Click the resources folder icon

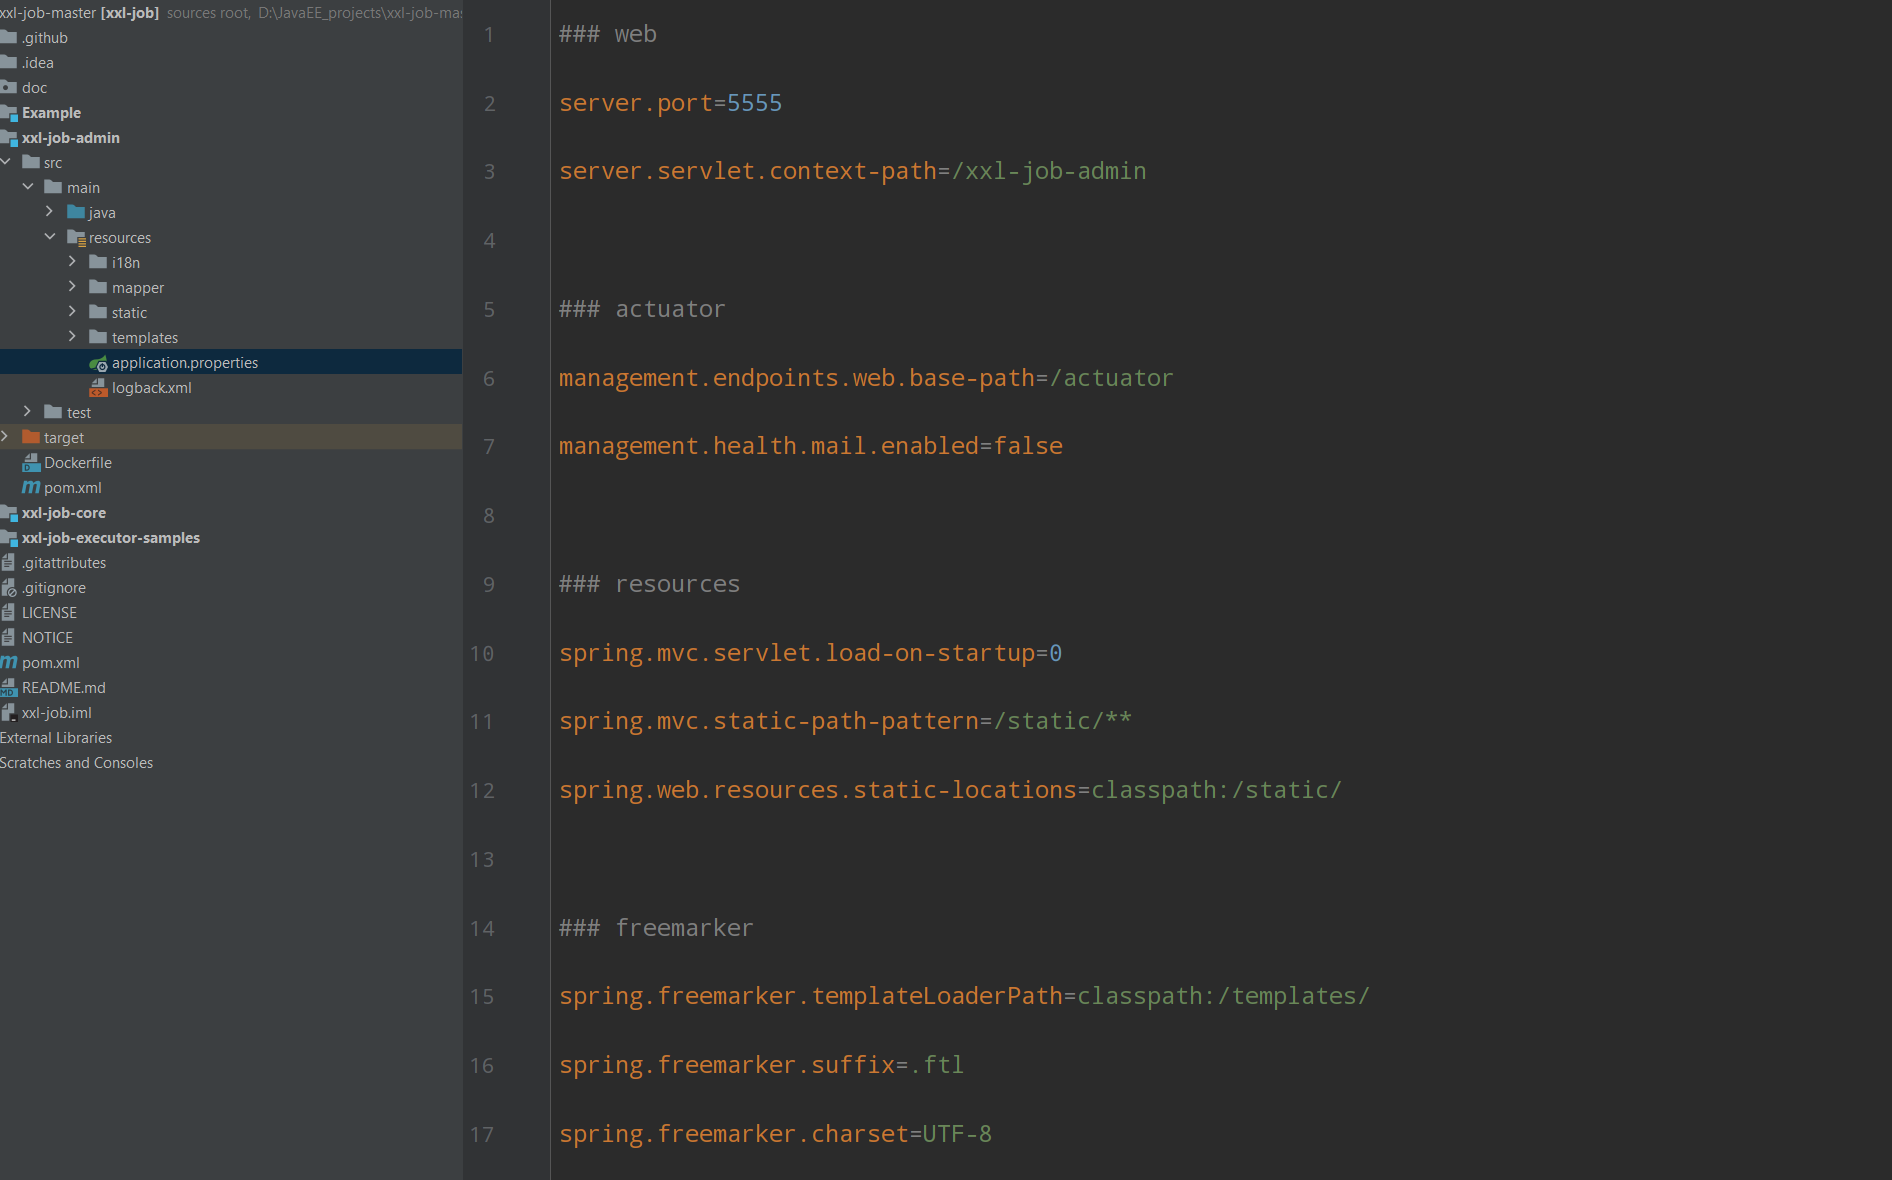pos(76,238)
